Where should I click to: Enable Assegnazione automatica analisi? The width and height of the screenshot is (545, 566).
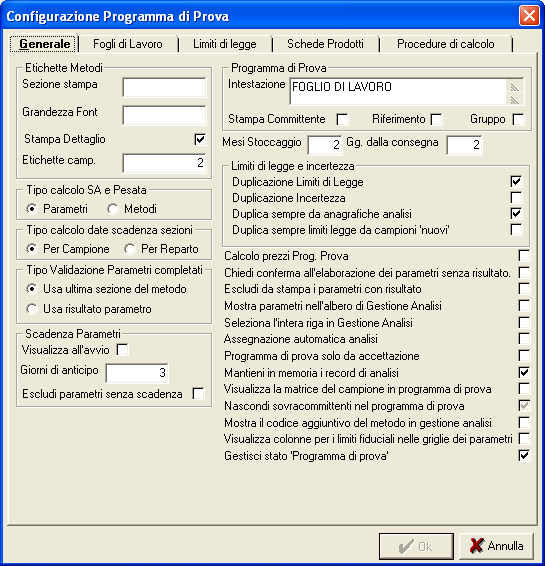[524, 339]
